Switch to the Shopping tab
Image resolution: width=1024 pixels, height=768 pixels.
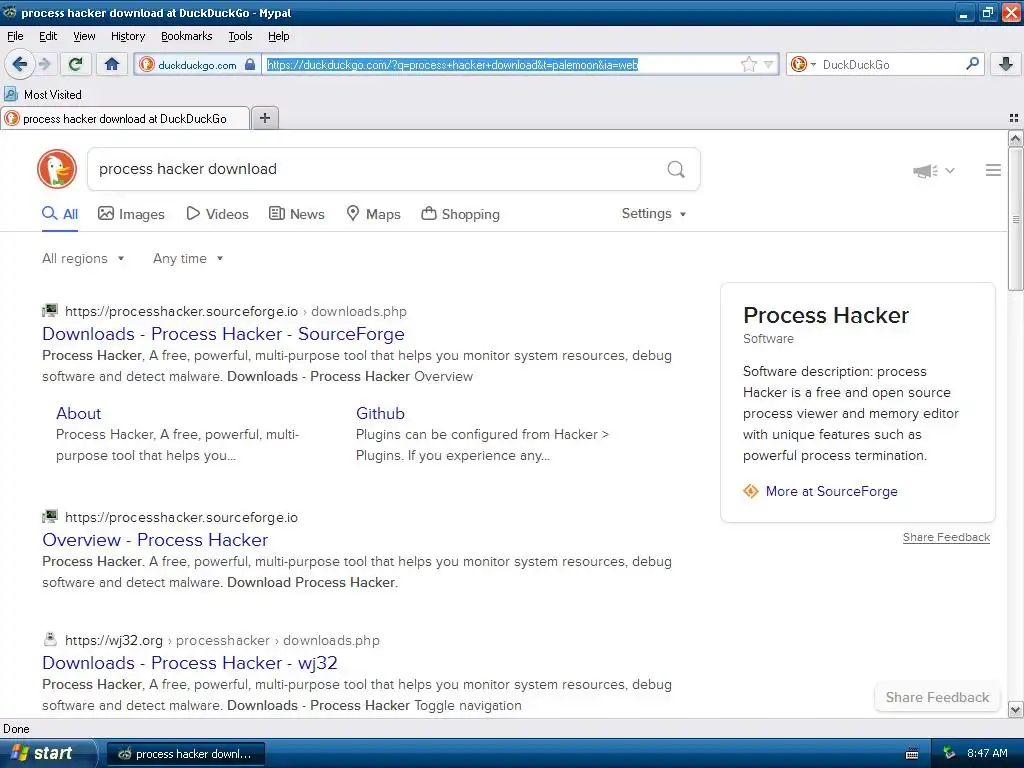click(460, 214)
